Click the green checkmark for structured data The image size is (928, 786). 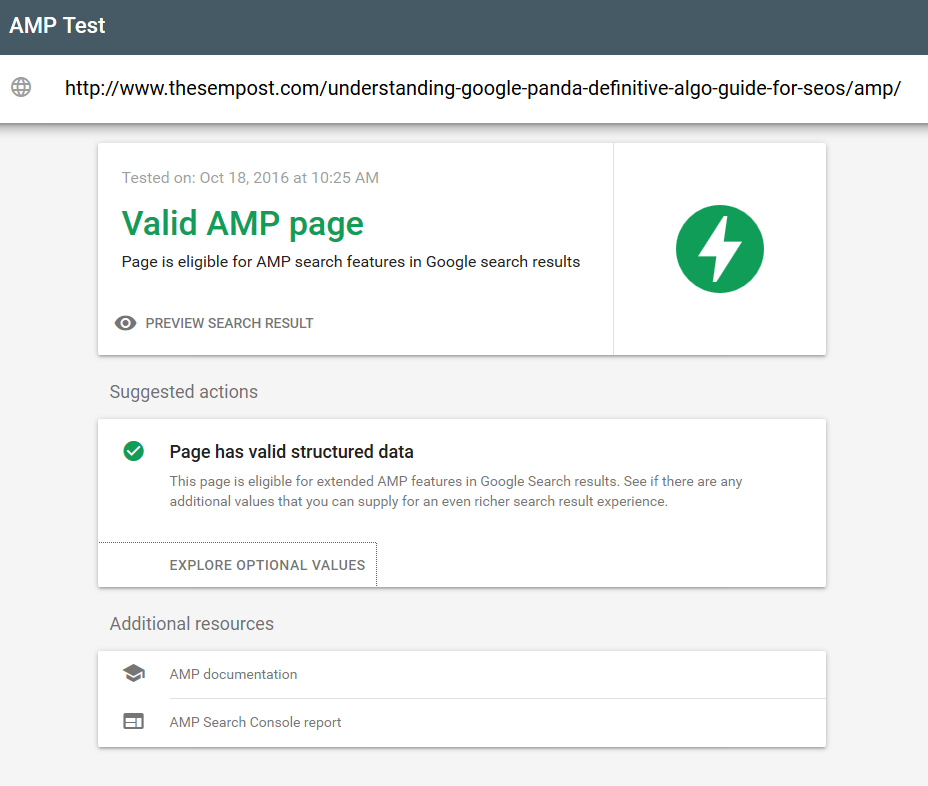click(x=133, y=451)
